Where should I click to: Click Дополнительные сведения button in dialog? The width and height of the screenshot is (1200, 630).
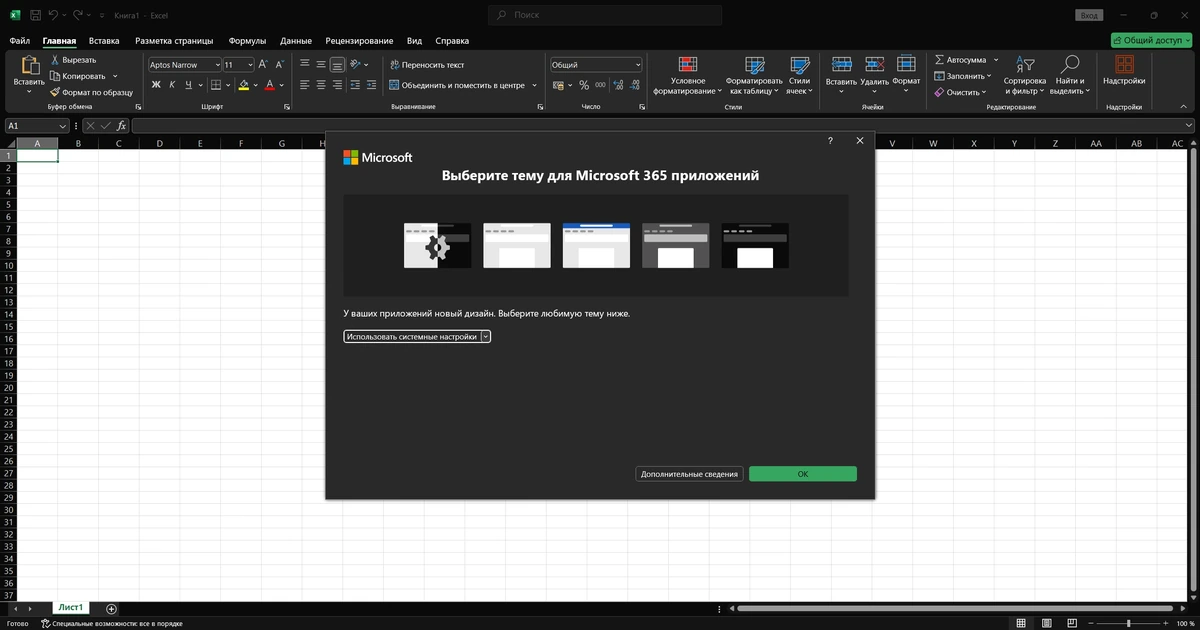(x=689, y=474)
